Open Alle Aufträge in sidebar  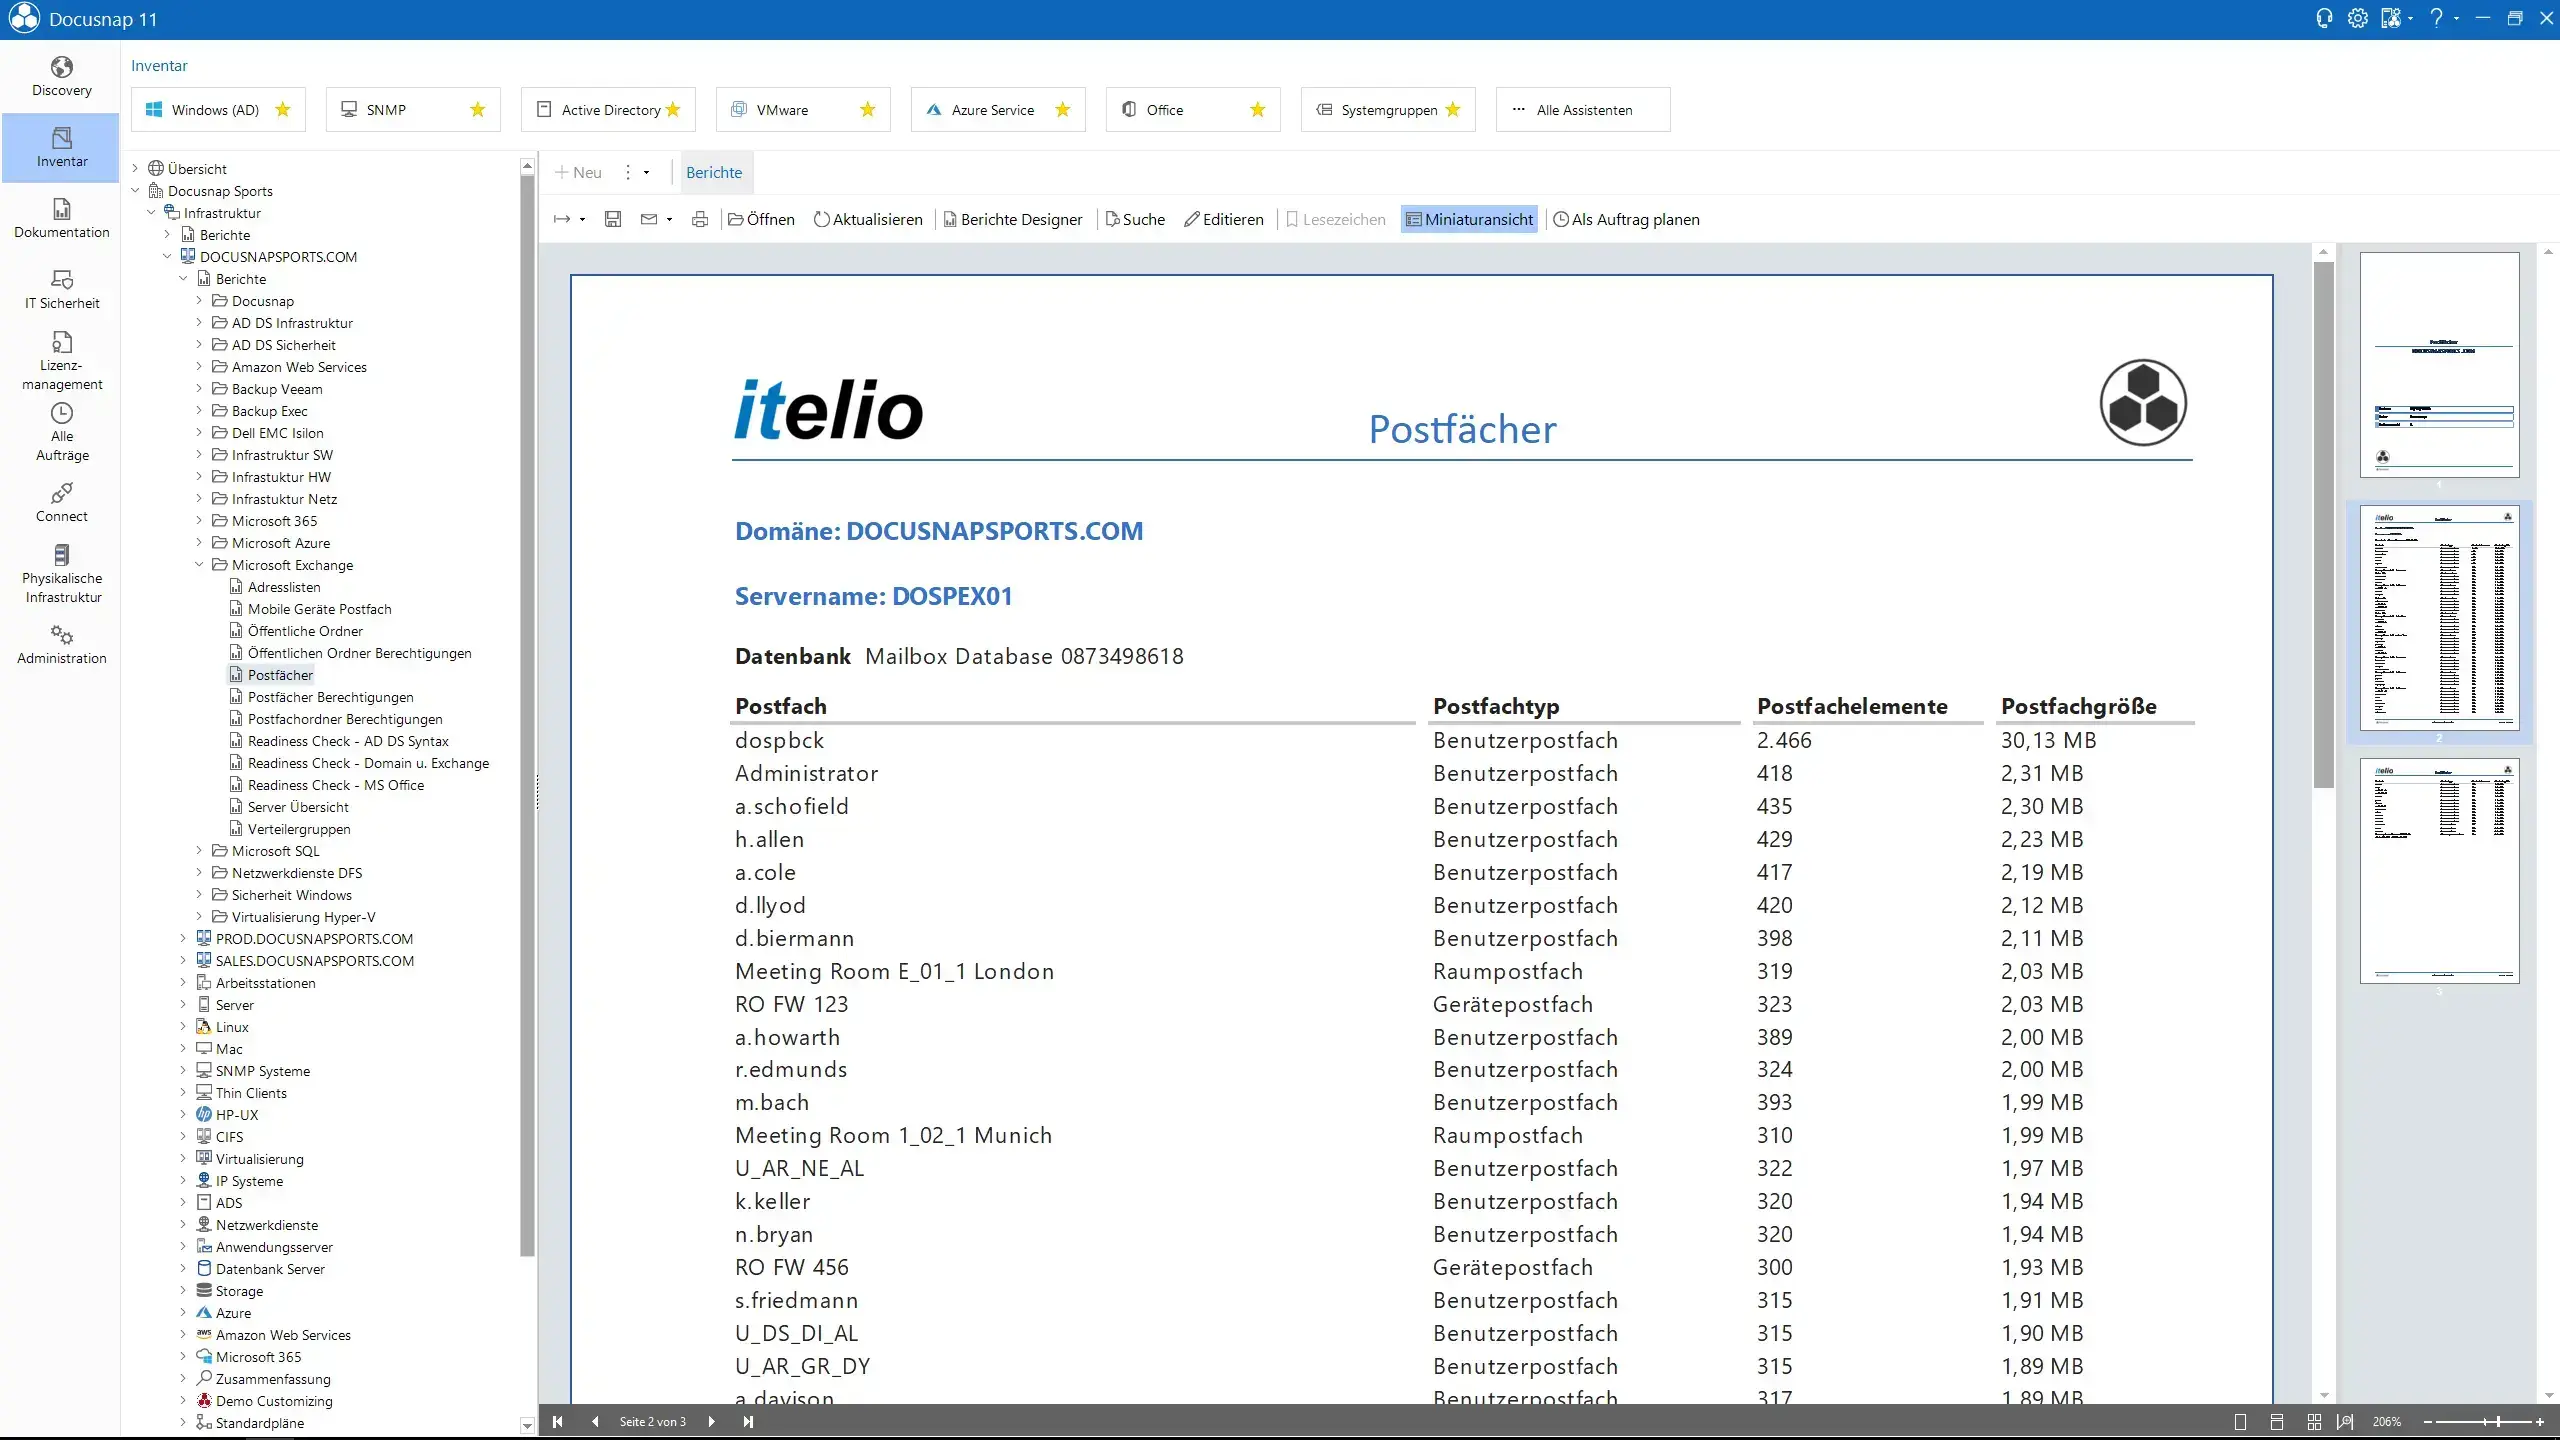61,432
